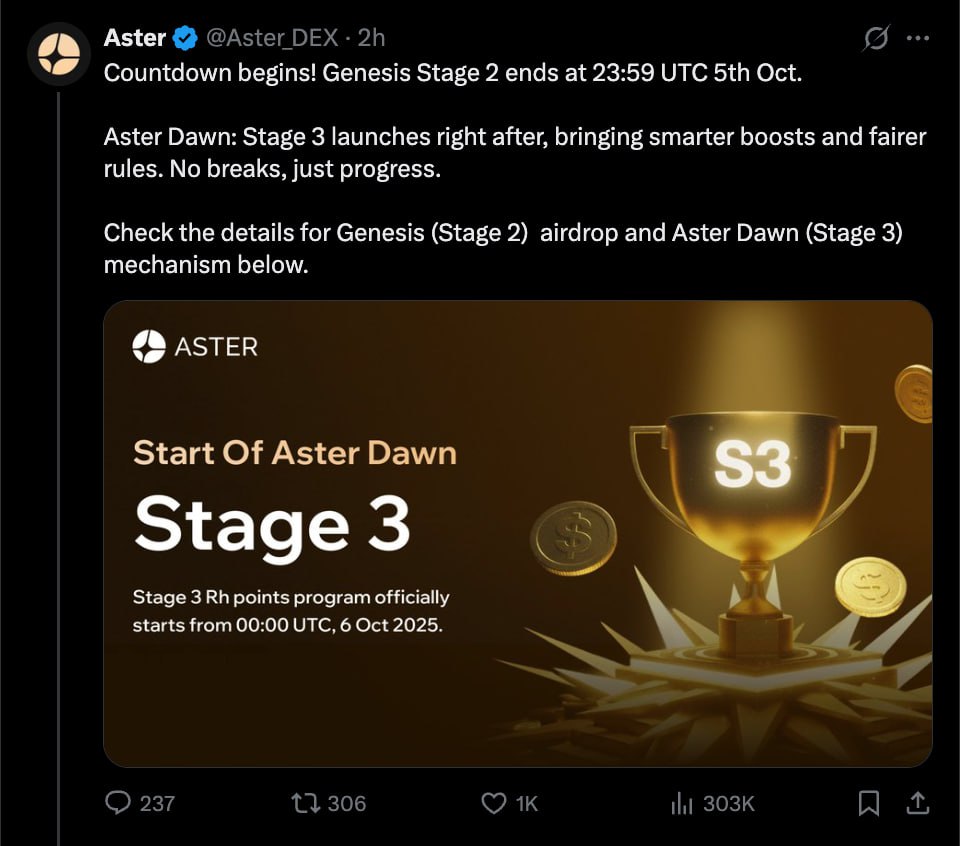Like the post with the heart
The height and width of the screenshot is (846, 960).
tap(494, 802)
